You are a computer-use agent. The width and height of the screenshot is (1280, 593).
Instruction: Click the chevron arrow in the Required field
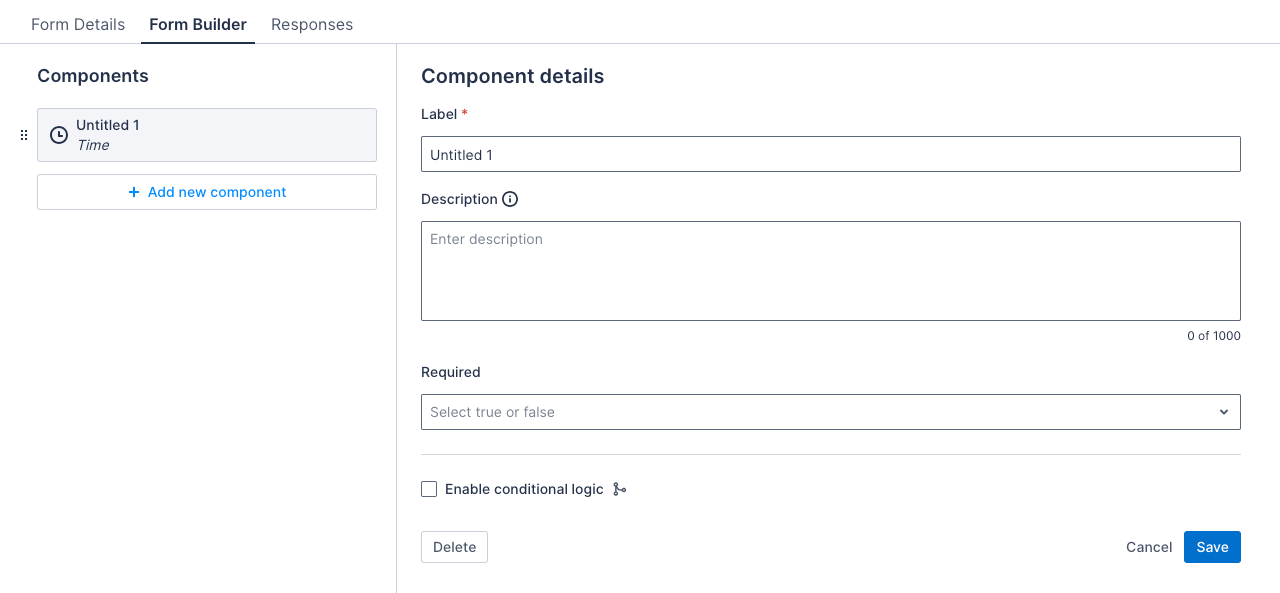tap(1224, 412)
